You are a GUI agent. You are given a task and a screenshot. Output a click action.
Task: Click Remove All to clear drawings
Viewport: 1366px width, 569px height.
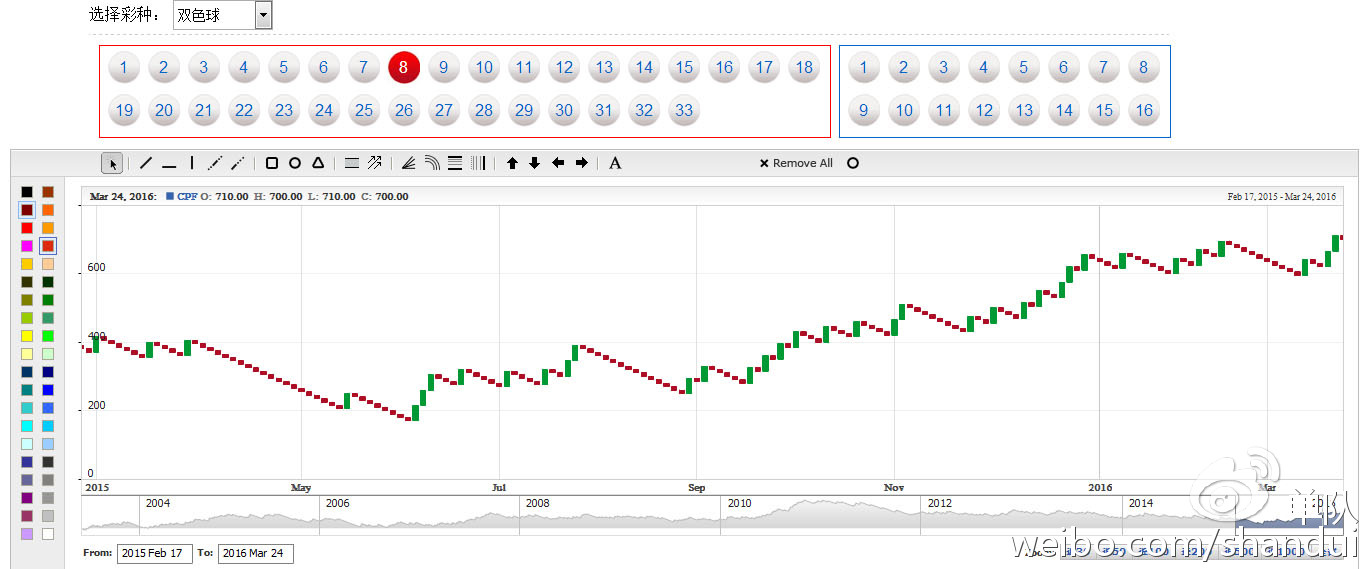(x=796, y=163)
